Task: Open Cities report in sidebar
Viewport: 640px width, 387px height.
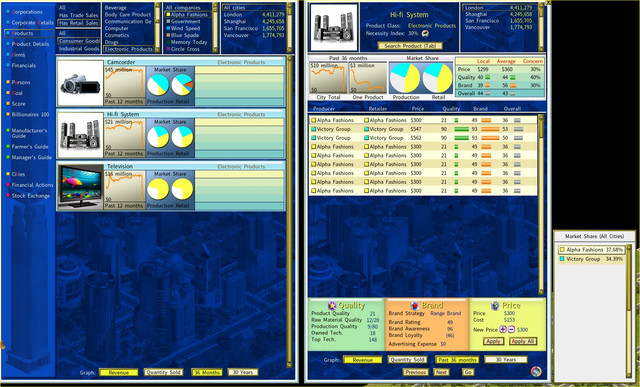Action: [x=18, y=174]
